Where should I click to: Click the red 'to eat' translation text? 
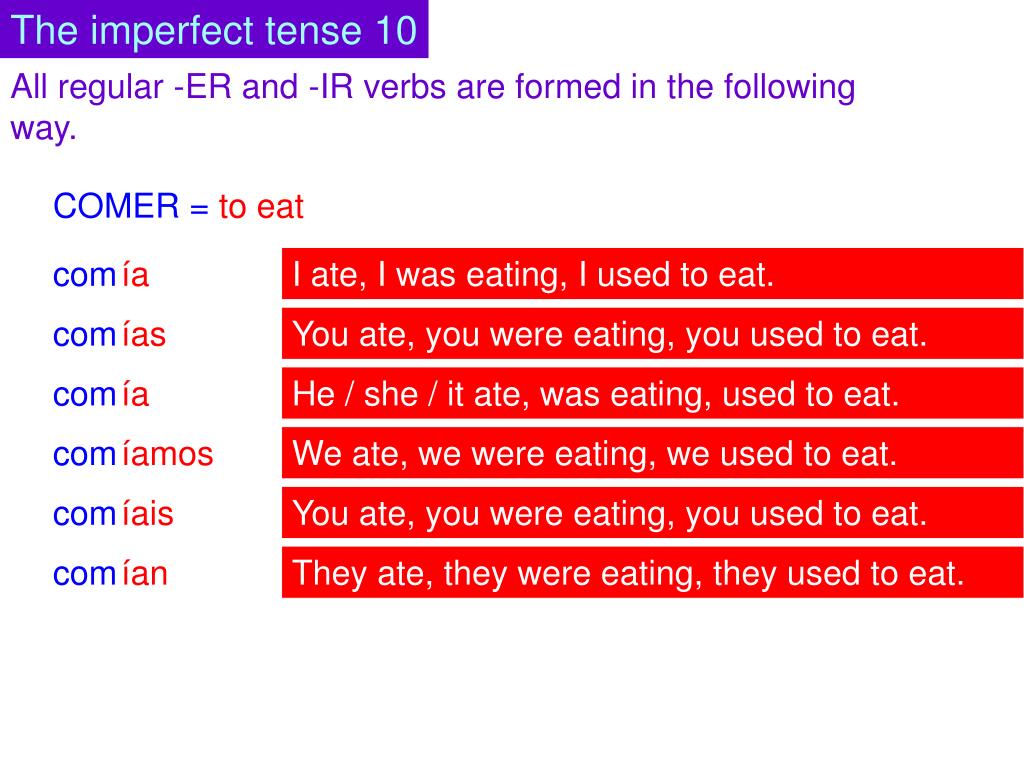(261, 207)
